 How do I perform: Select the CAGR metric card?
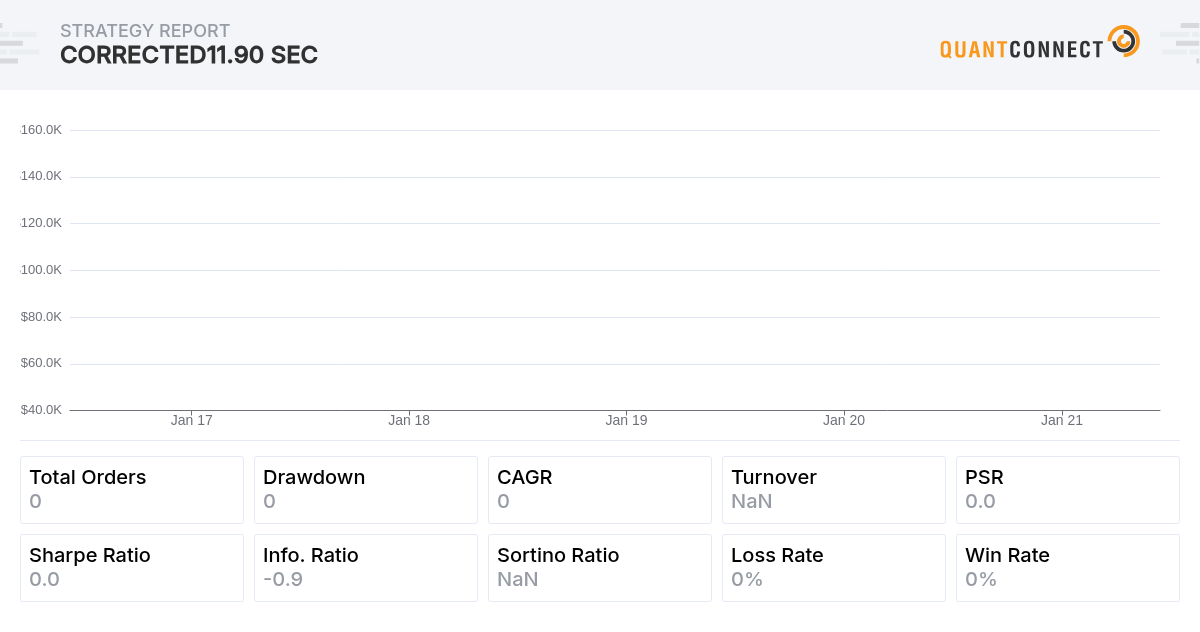(x=600, y=489)
